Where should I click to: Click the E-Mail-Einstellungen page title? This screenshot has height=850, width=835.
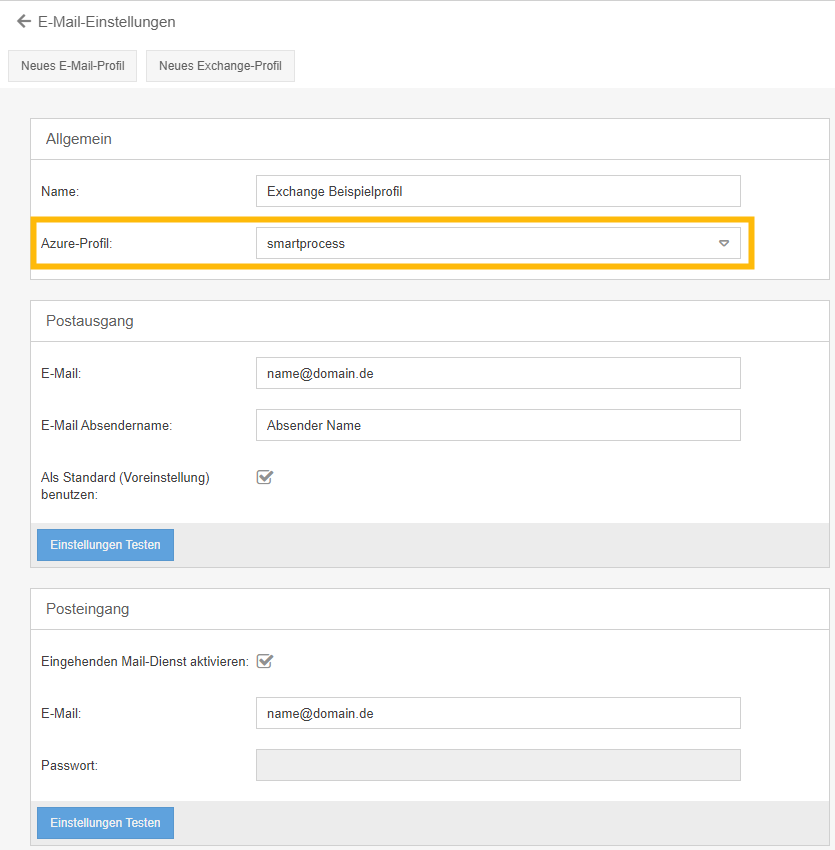point(107,21)
